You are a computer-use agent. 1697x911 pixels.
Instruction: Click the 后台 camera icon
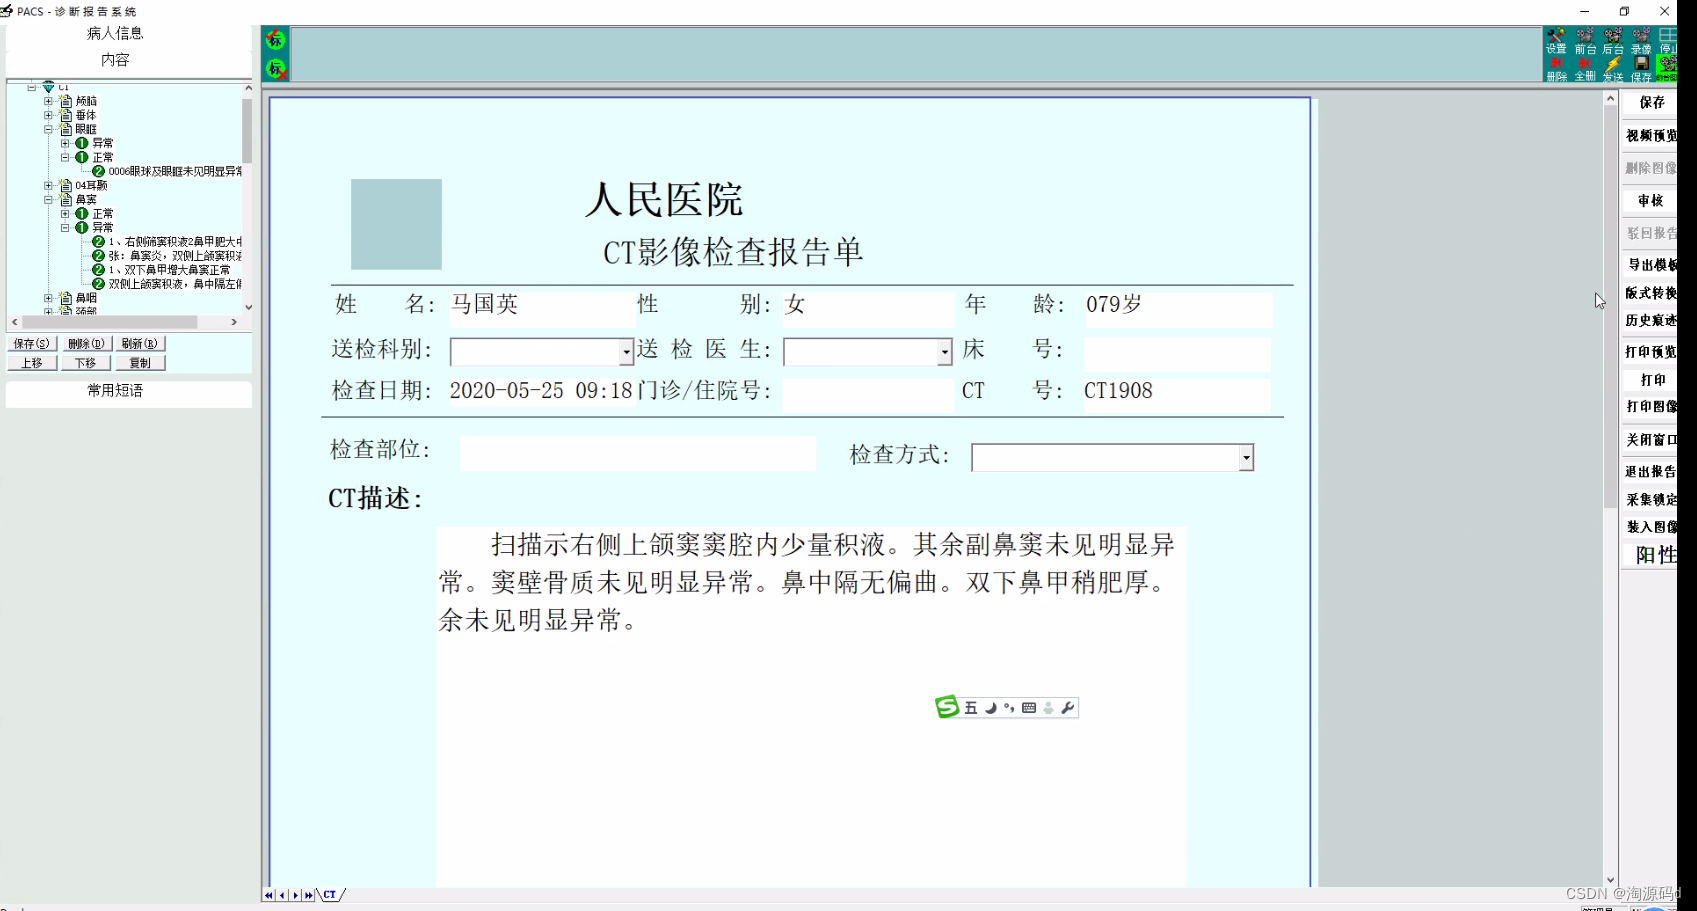pos(1613,37)
